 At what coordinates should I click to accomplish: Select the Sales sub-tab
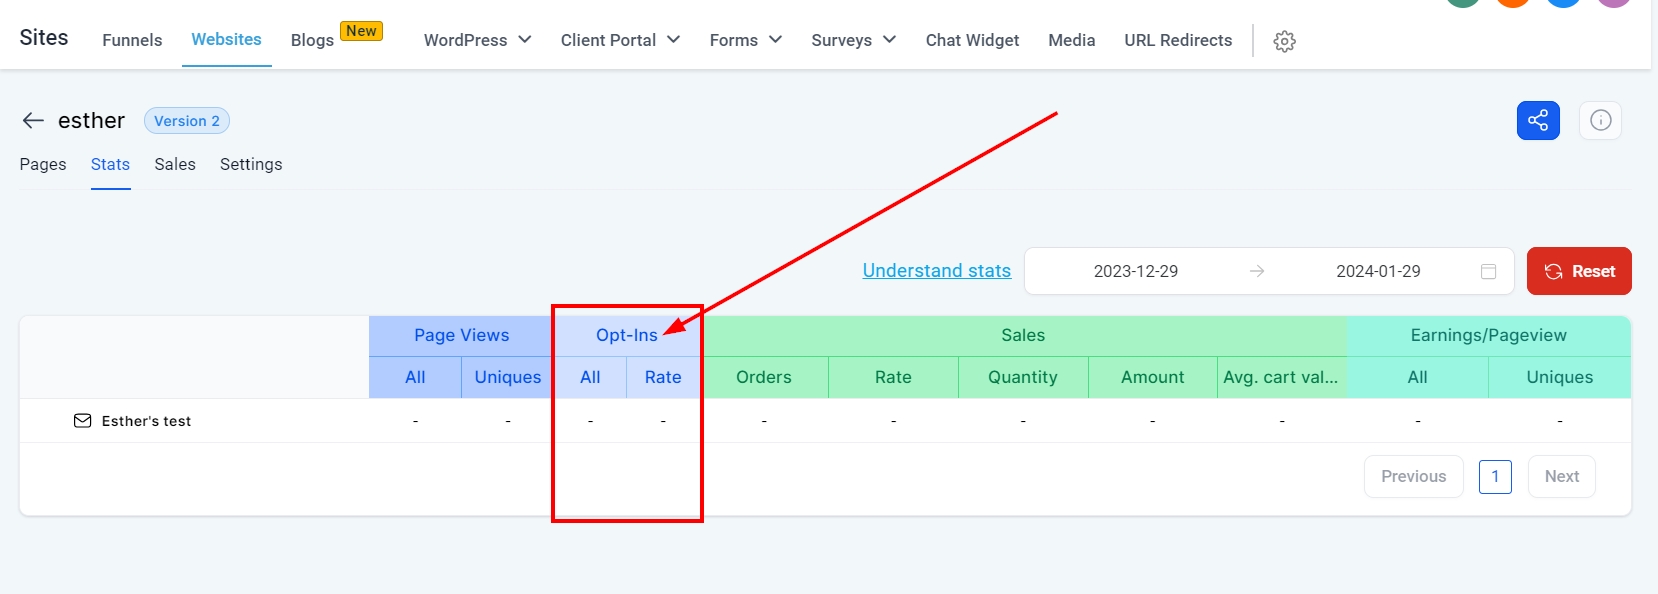point(175,164)
